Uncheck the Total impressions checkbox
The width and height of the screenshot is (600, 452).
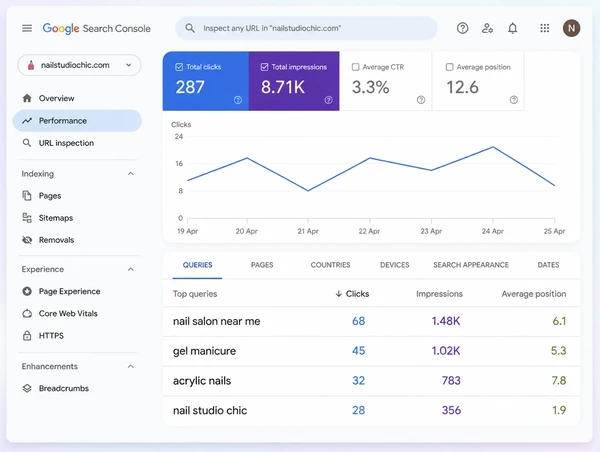point(264,67)
